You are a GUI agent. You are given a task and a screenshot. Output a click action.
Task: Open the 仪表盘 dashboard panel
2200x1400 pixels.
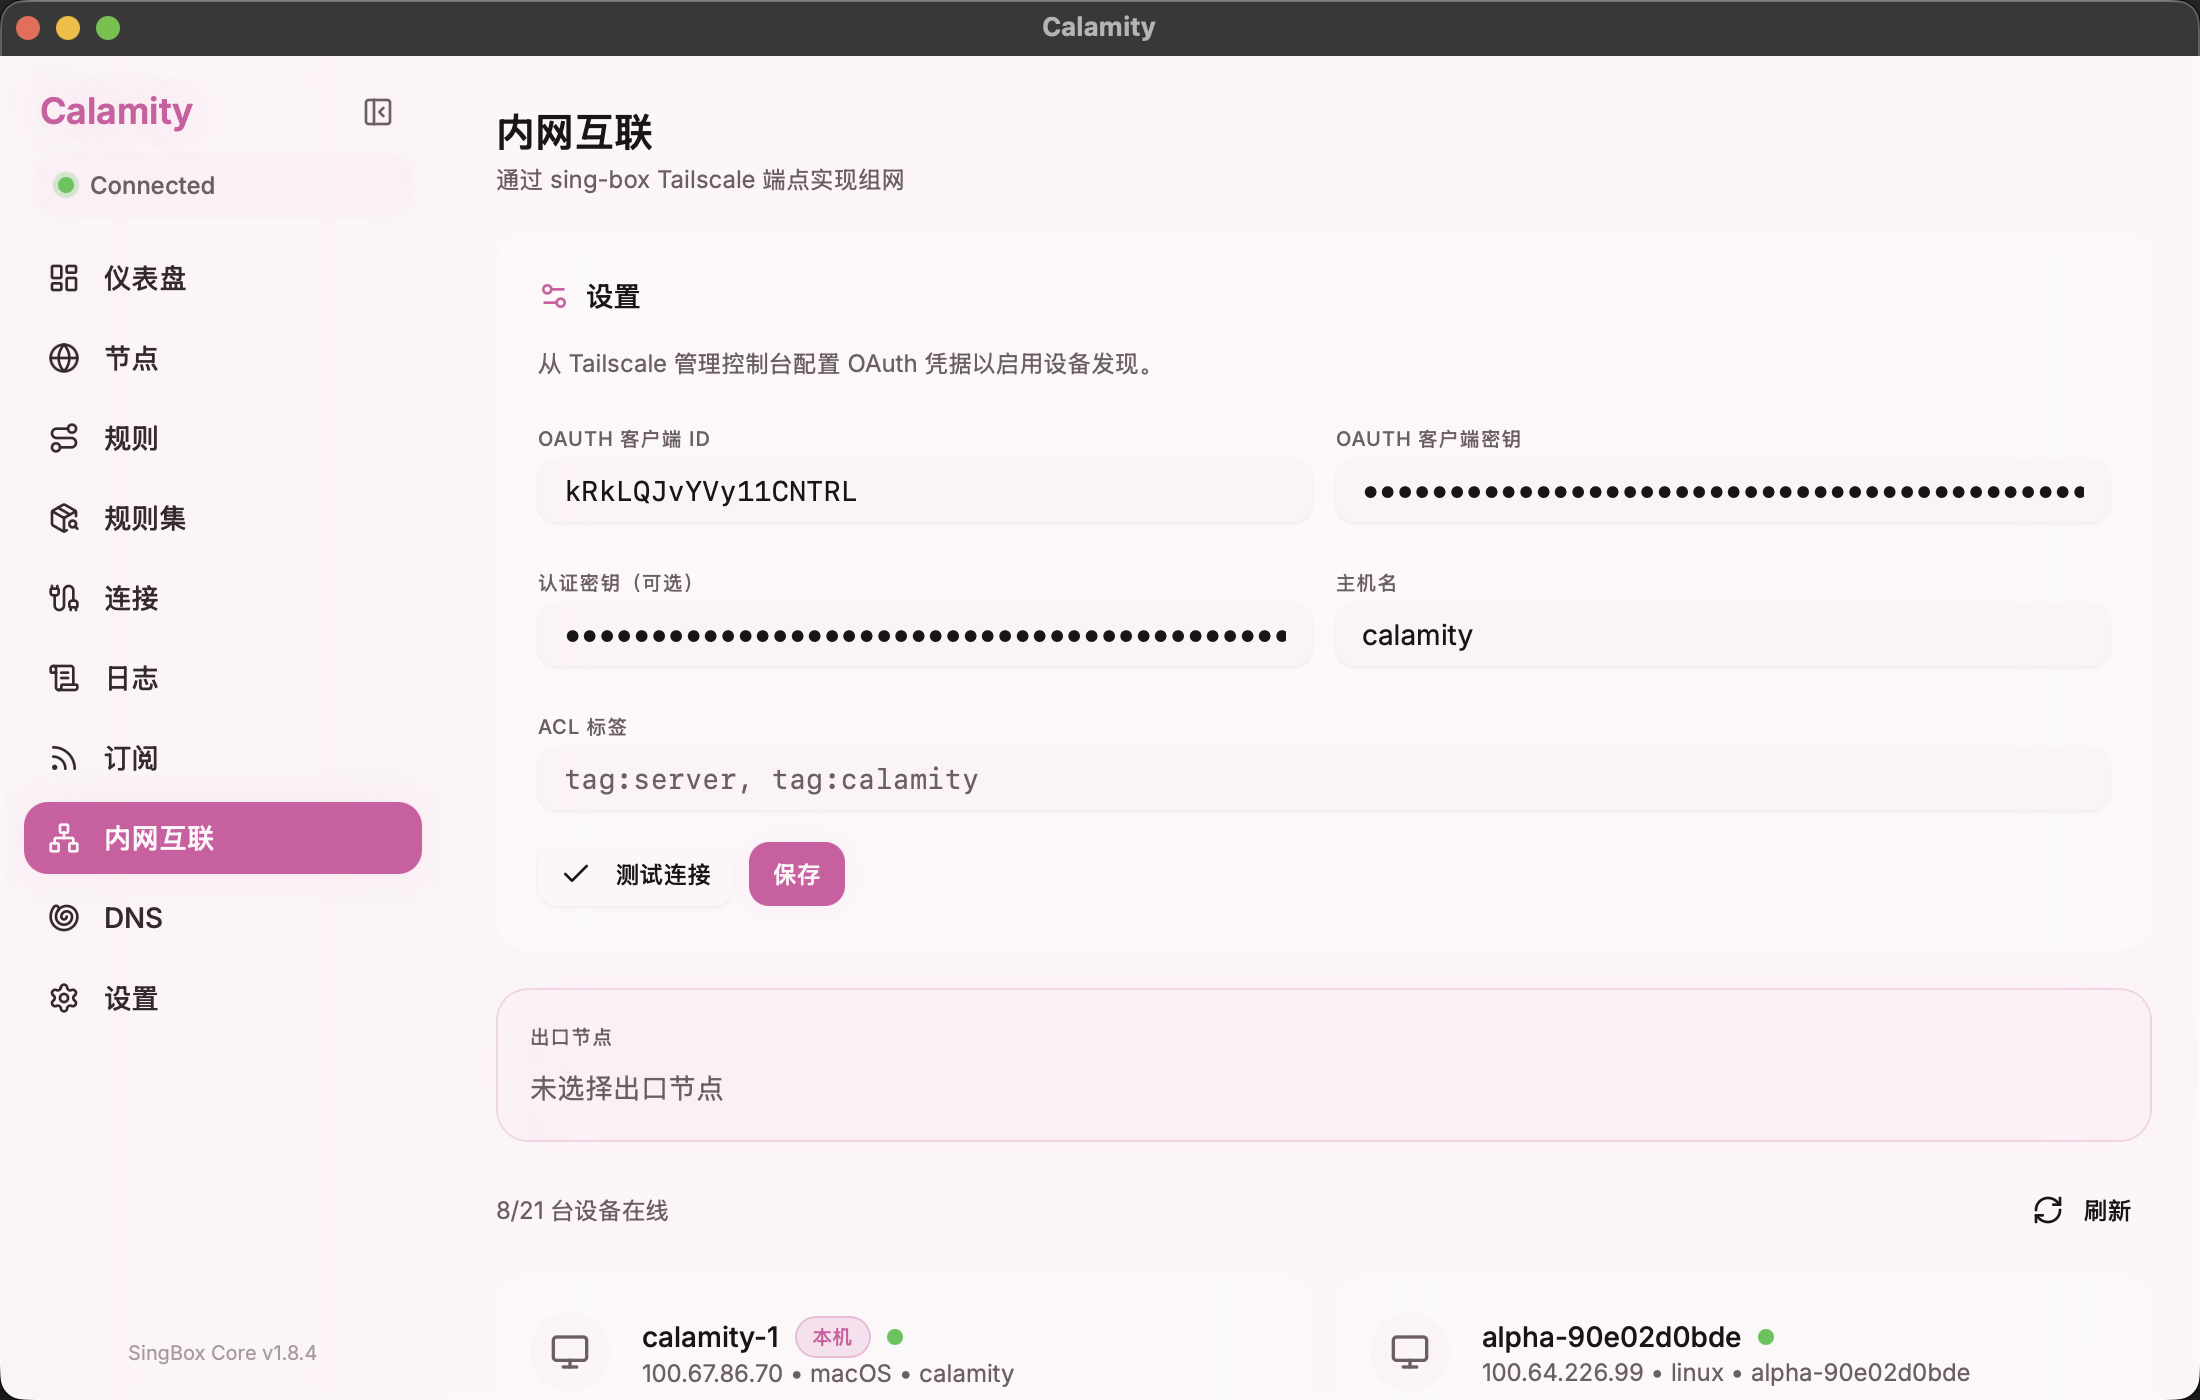(143, 277)
